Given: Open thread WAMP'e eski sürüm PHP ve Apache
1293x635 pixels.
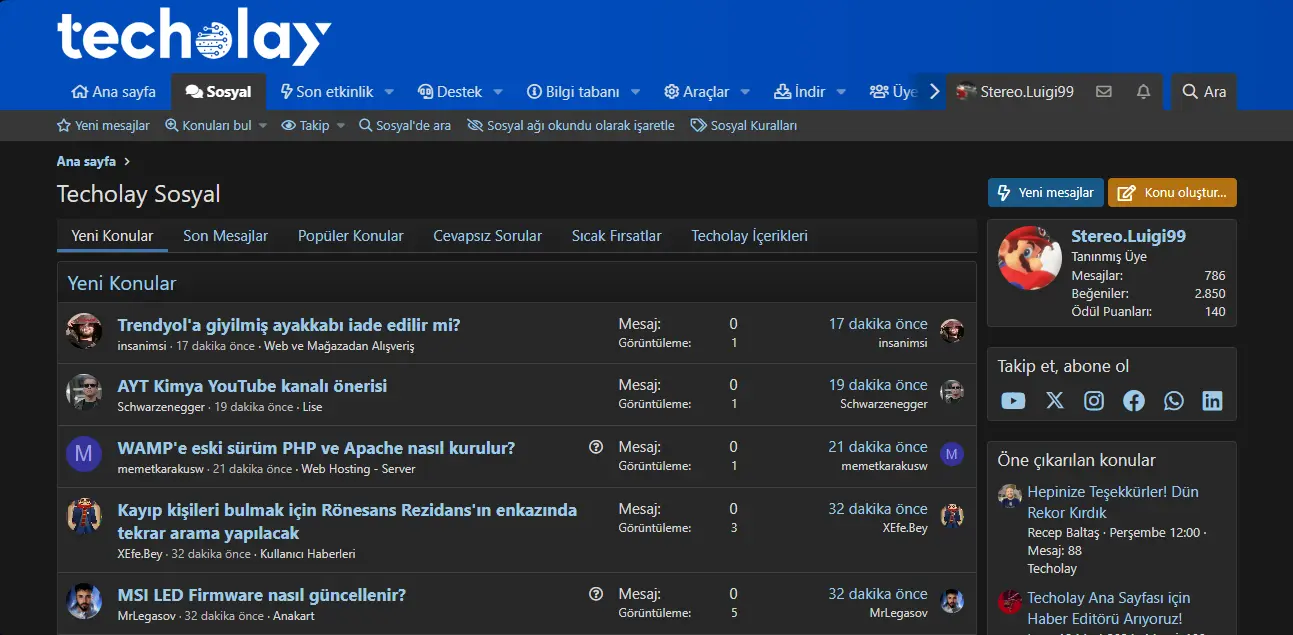Looking at the screenshot, I should click(x=316, y=448).
